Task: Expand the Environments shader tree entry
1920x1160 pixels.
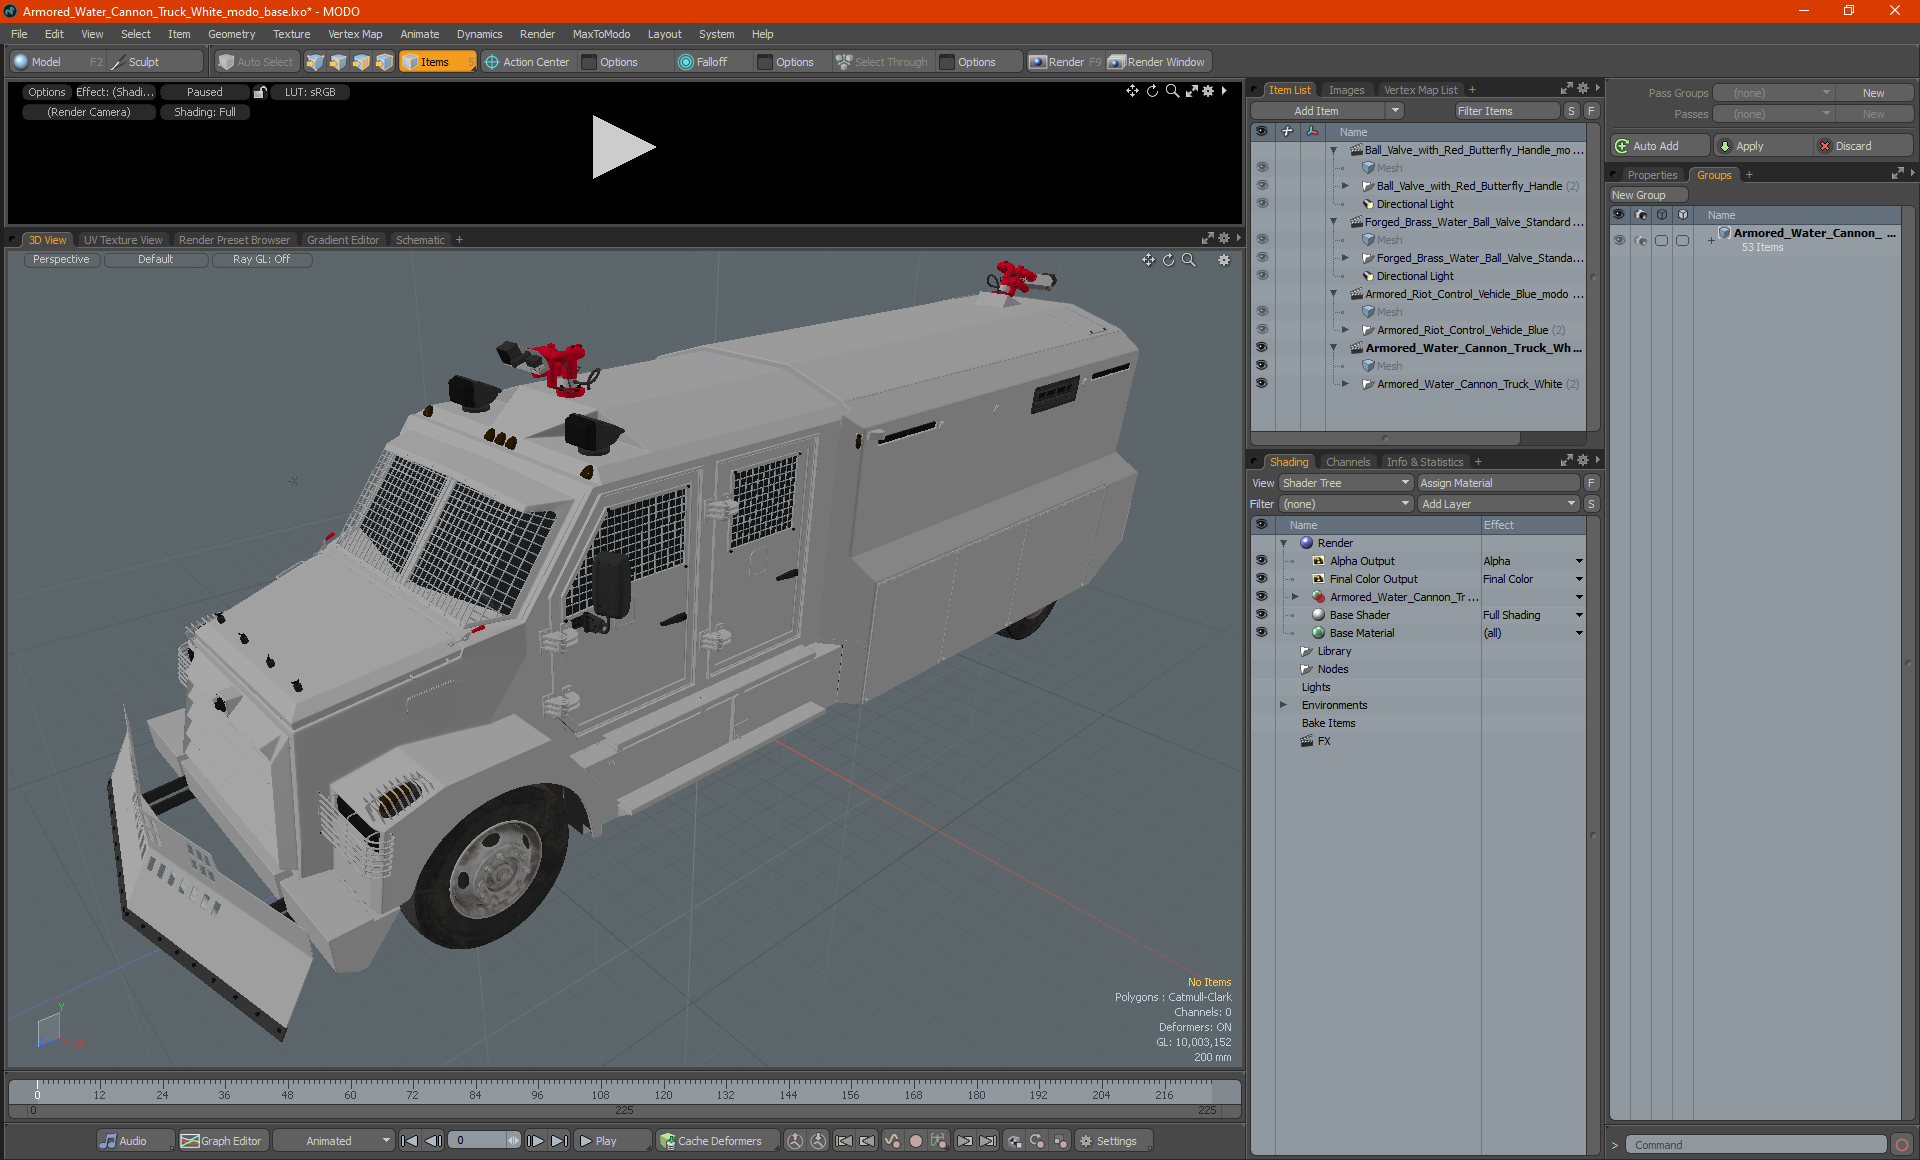Action: [x=1283, y=705]
